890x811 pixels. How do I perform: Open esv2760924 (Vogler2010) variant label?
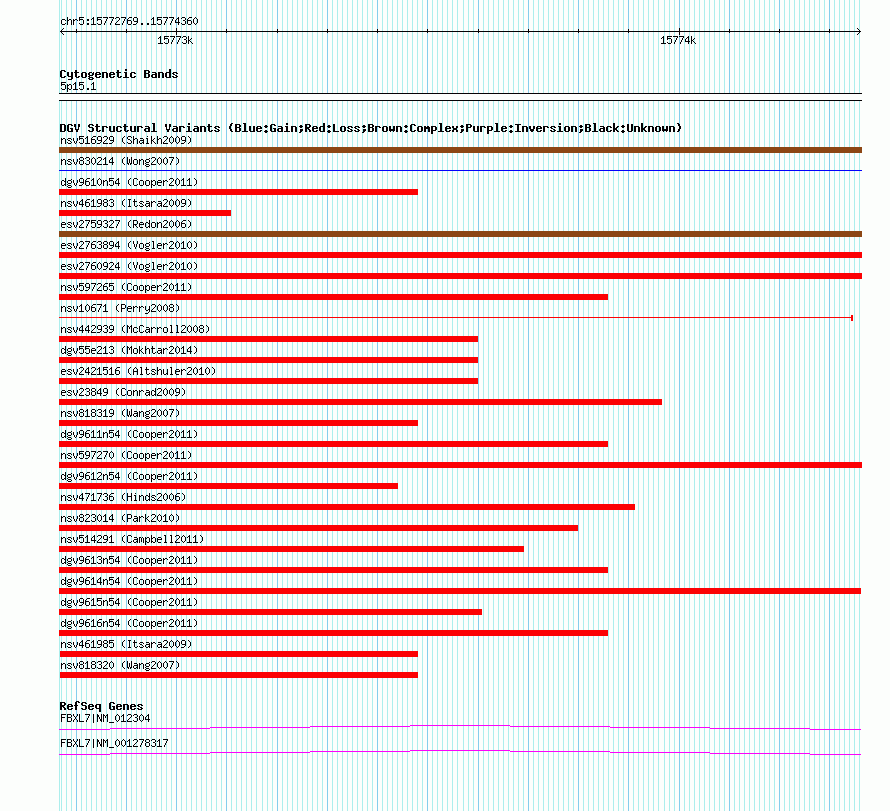coord(129,266)
